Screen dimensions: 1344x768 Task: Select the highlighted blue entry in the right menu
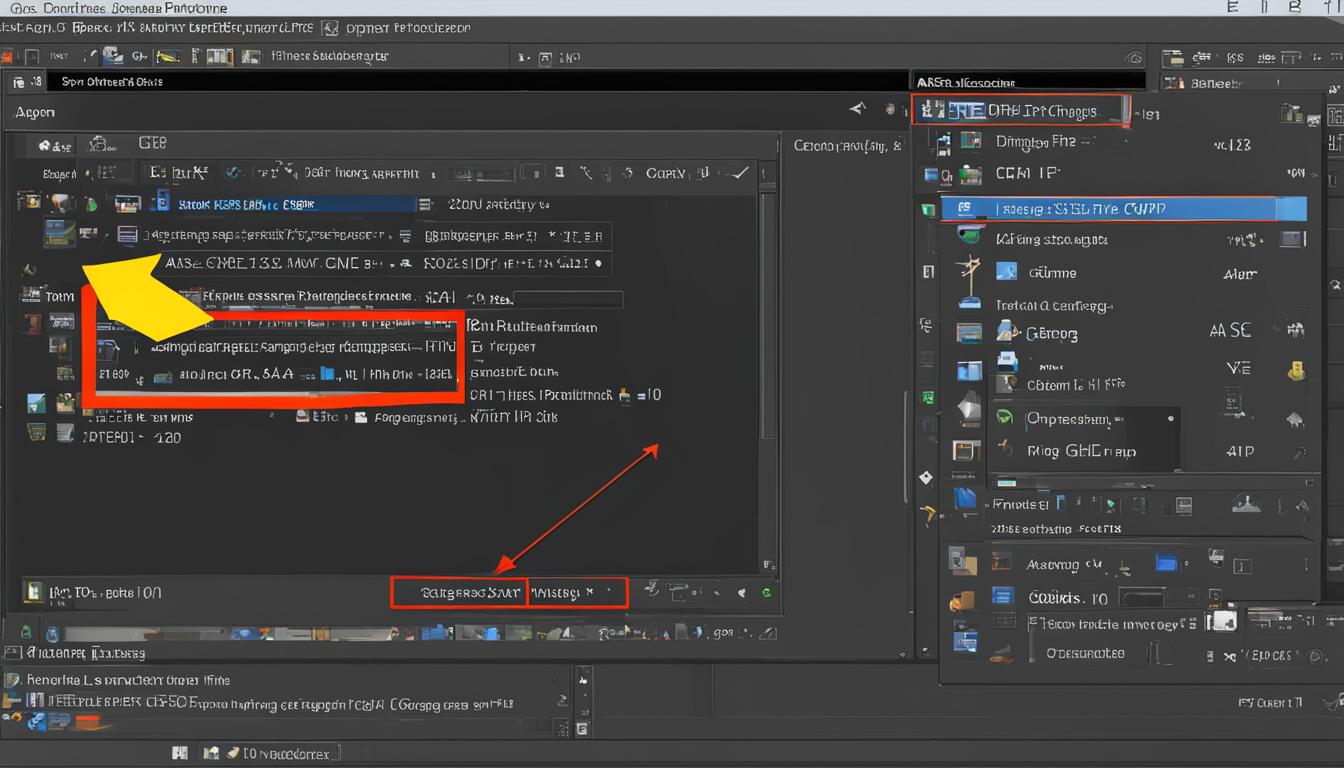(x=1110, y=208)
